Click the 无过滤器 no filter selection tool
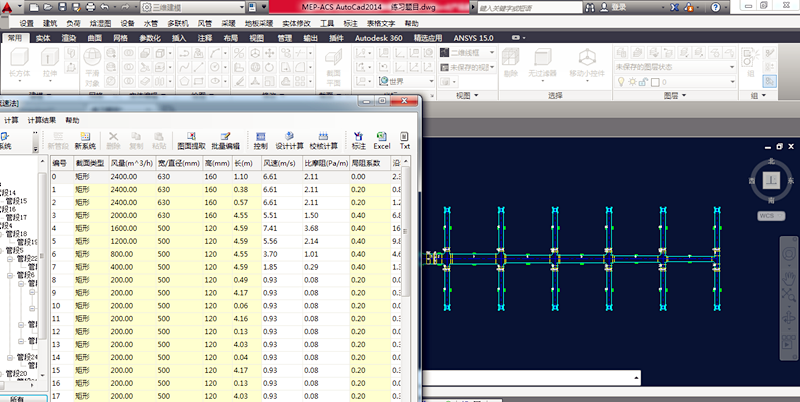 [542, 63]
